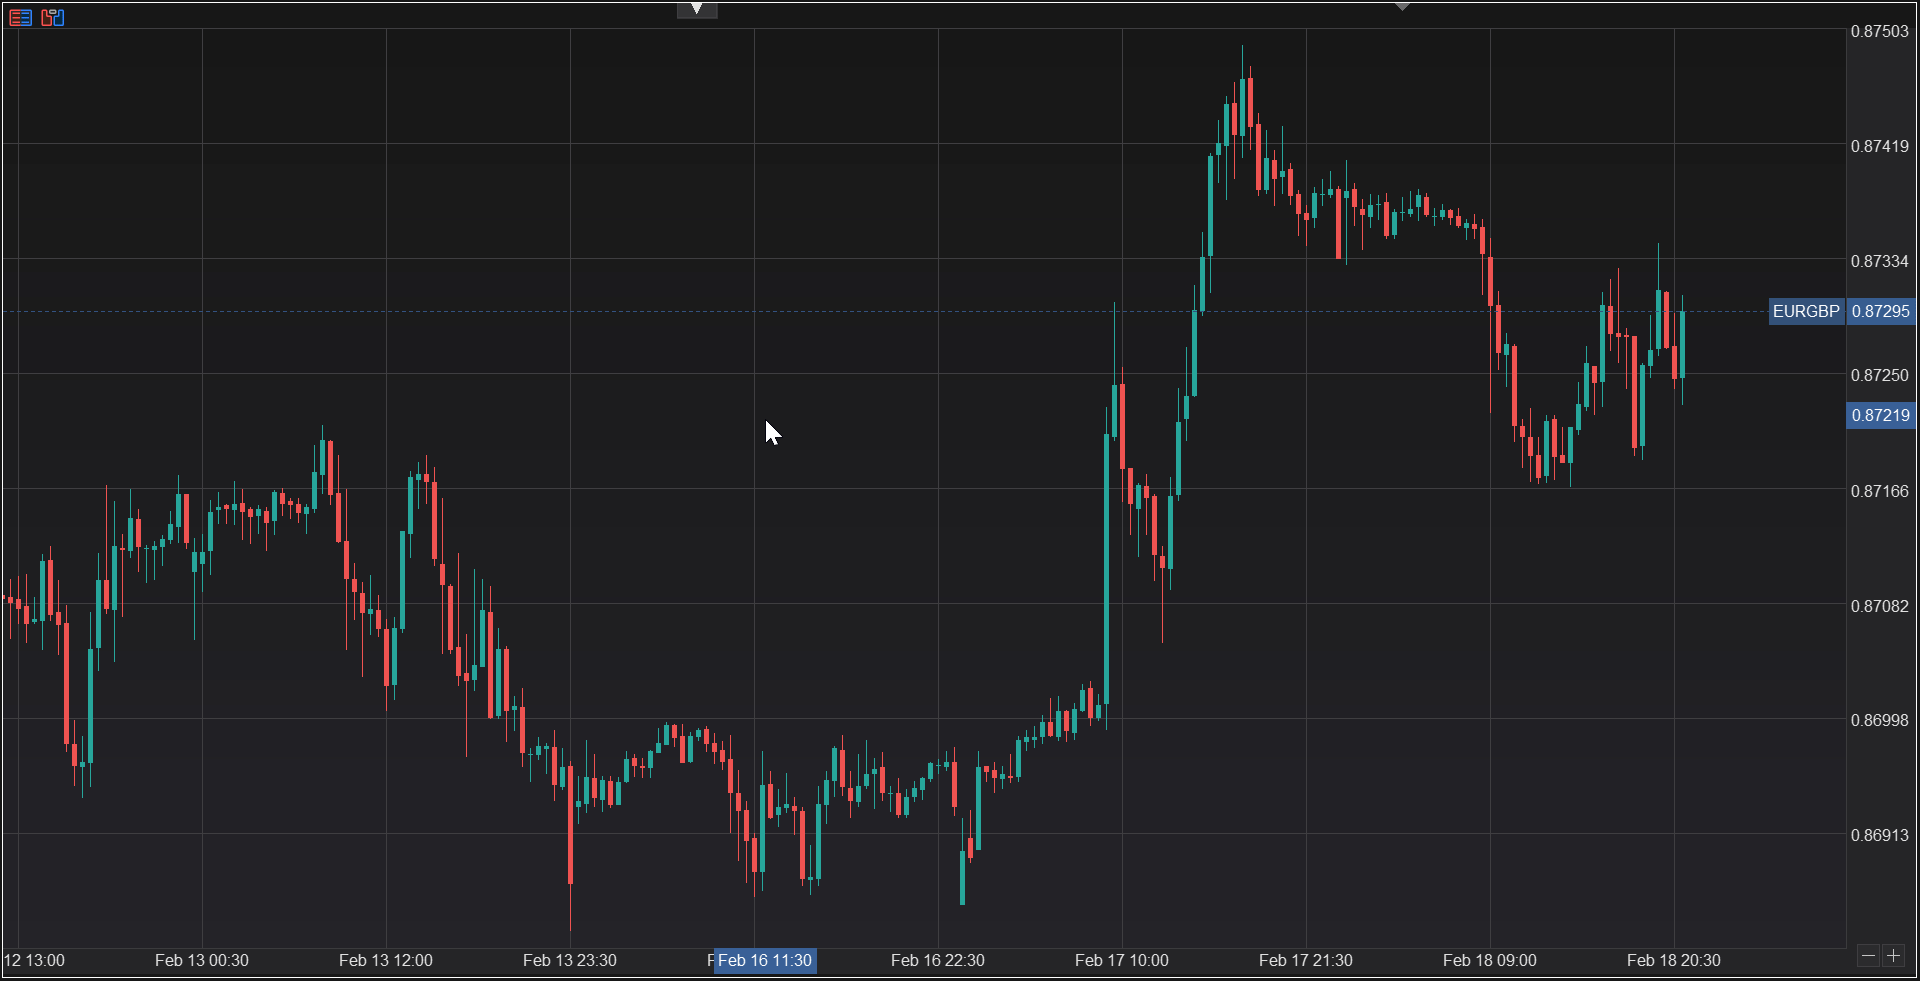Click the current price tag 0.87295

[1882, 311]
